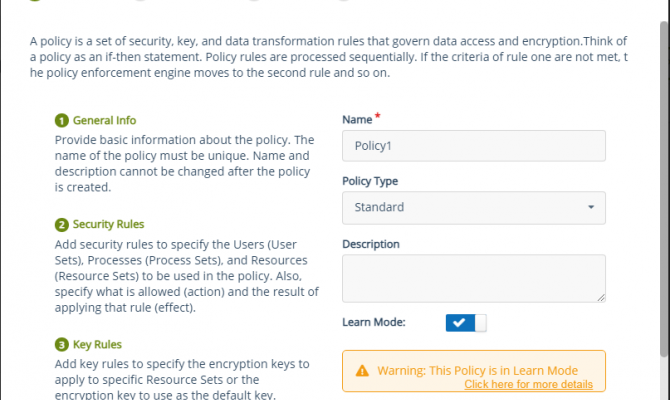Click inside the empty Description text area
This screenshot has height=400, width=670.
click(x=474, y=277)
